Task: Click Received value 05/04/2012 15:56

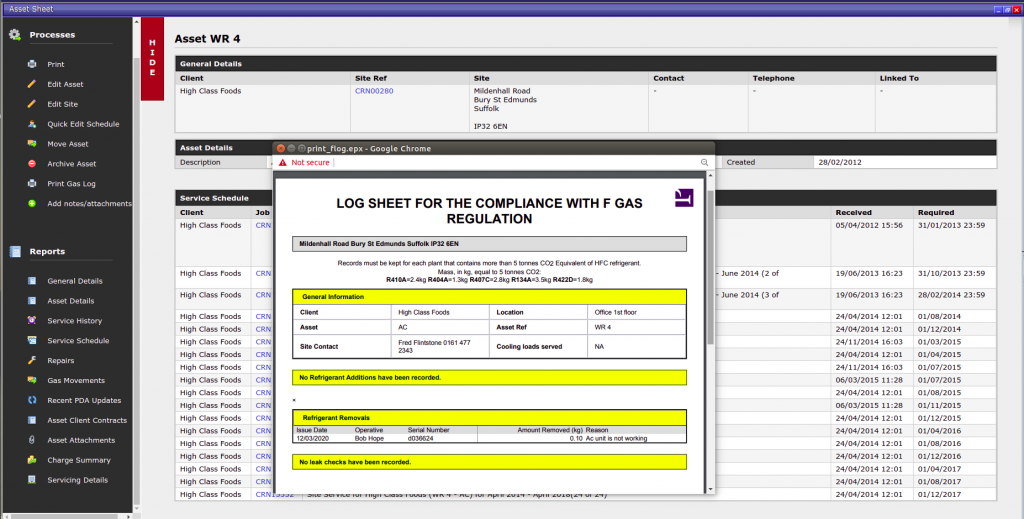Action: tap(869, 225)
